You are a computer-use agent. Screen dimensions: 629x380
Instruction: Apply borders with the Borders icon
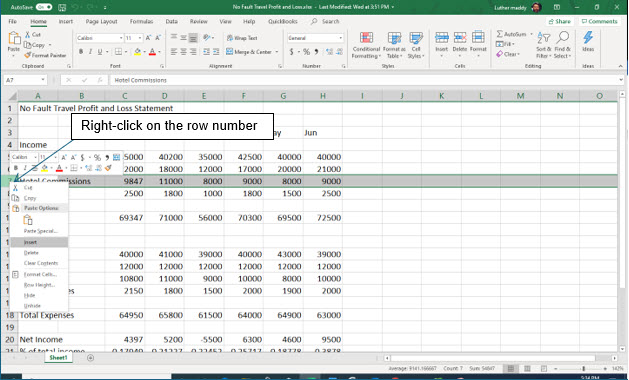pos(118,52)
